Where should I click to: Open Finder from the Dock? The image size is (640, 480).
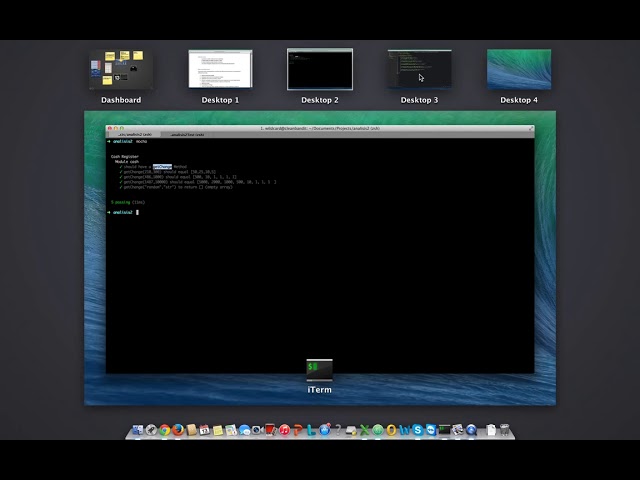coord(138,430)
